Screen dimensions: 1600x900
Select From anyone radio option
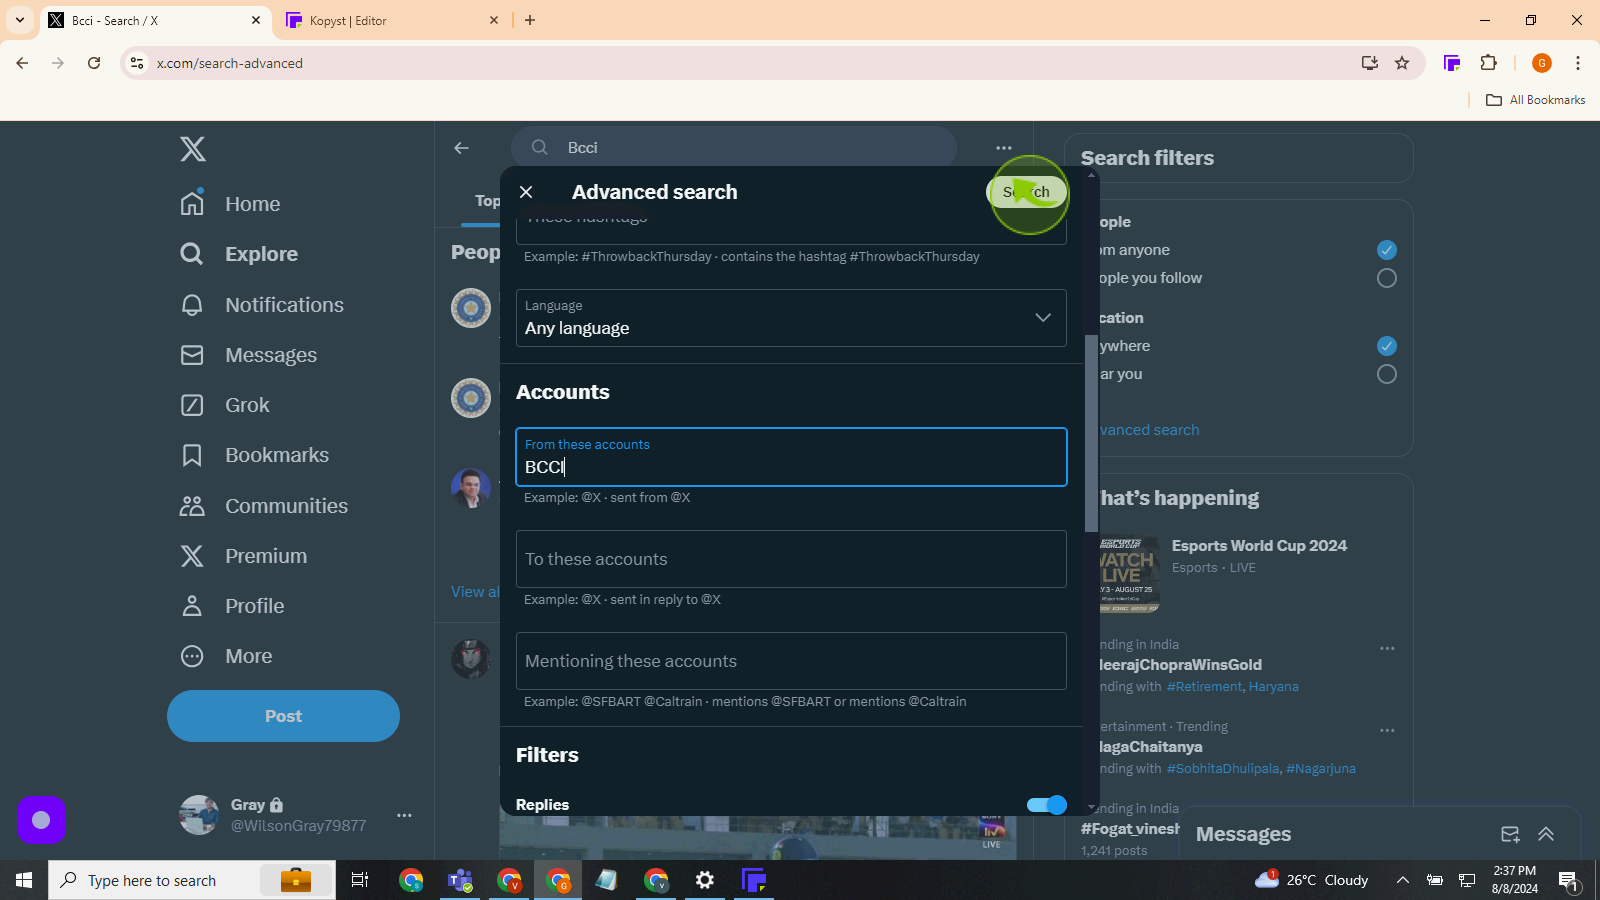(1387, 250)
